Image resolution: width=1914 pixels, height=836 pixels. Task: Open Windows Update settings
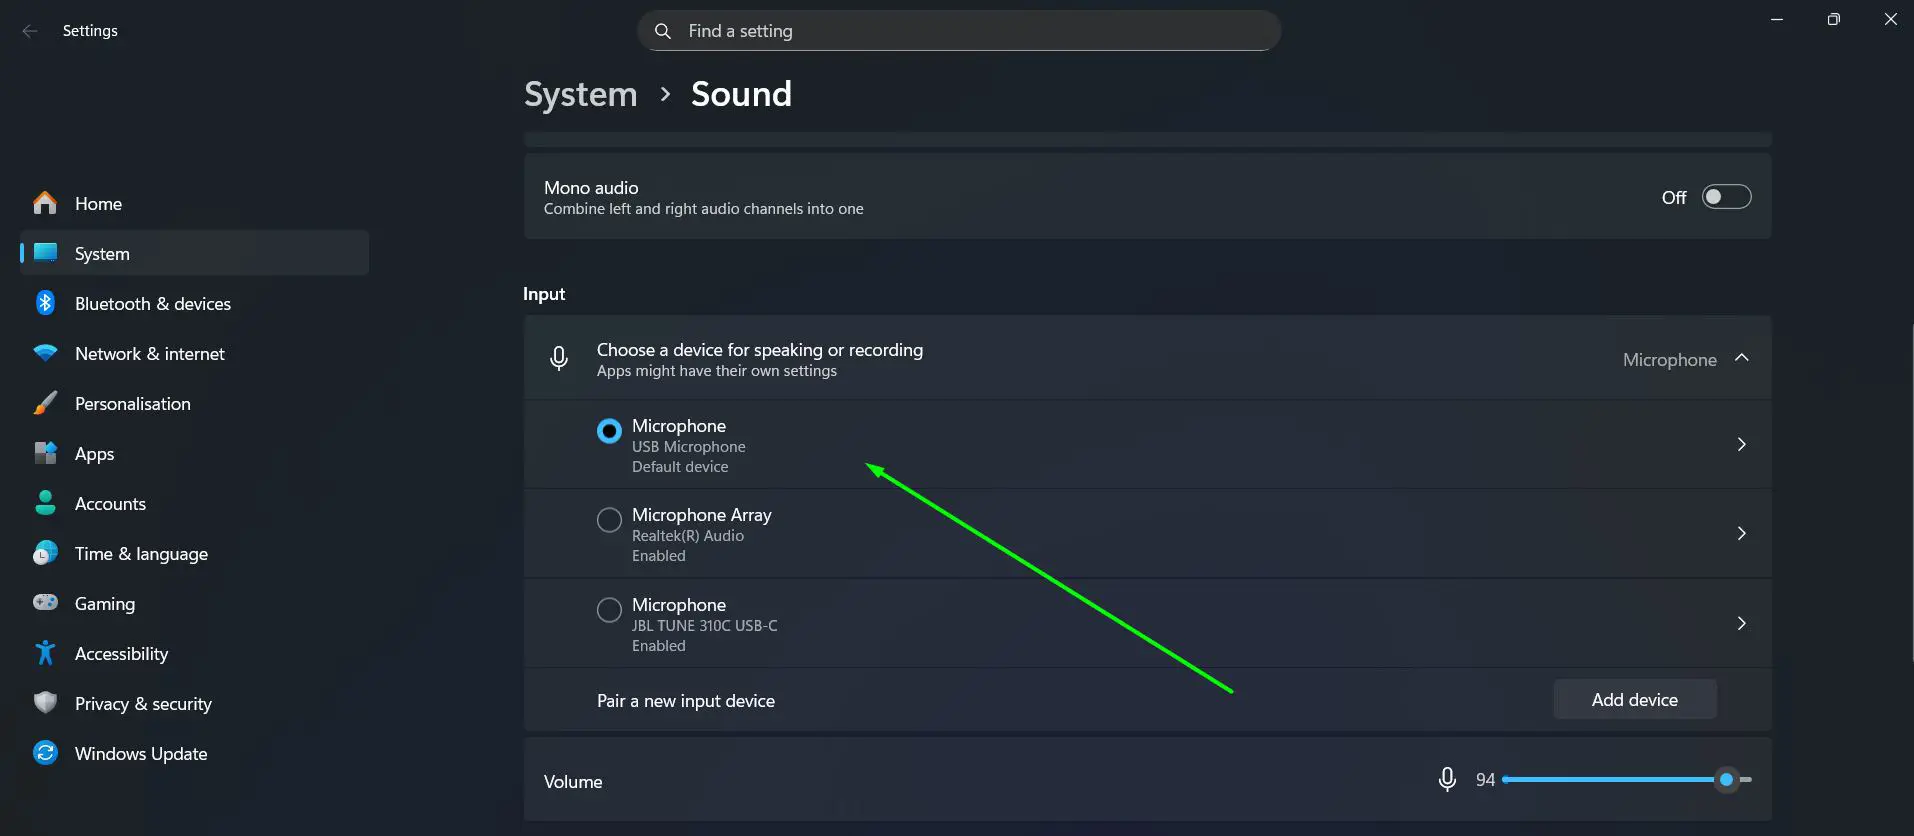click(140, 753)
